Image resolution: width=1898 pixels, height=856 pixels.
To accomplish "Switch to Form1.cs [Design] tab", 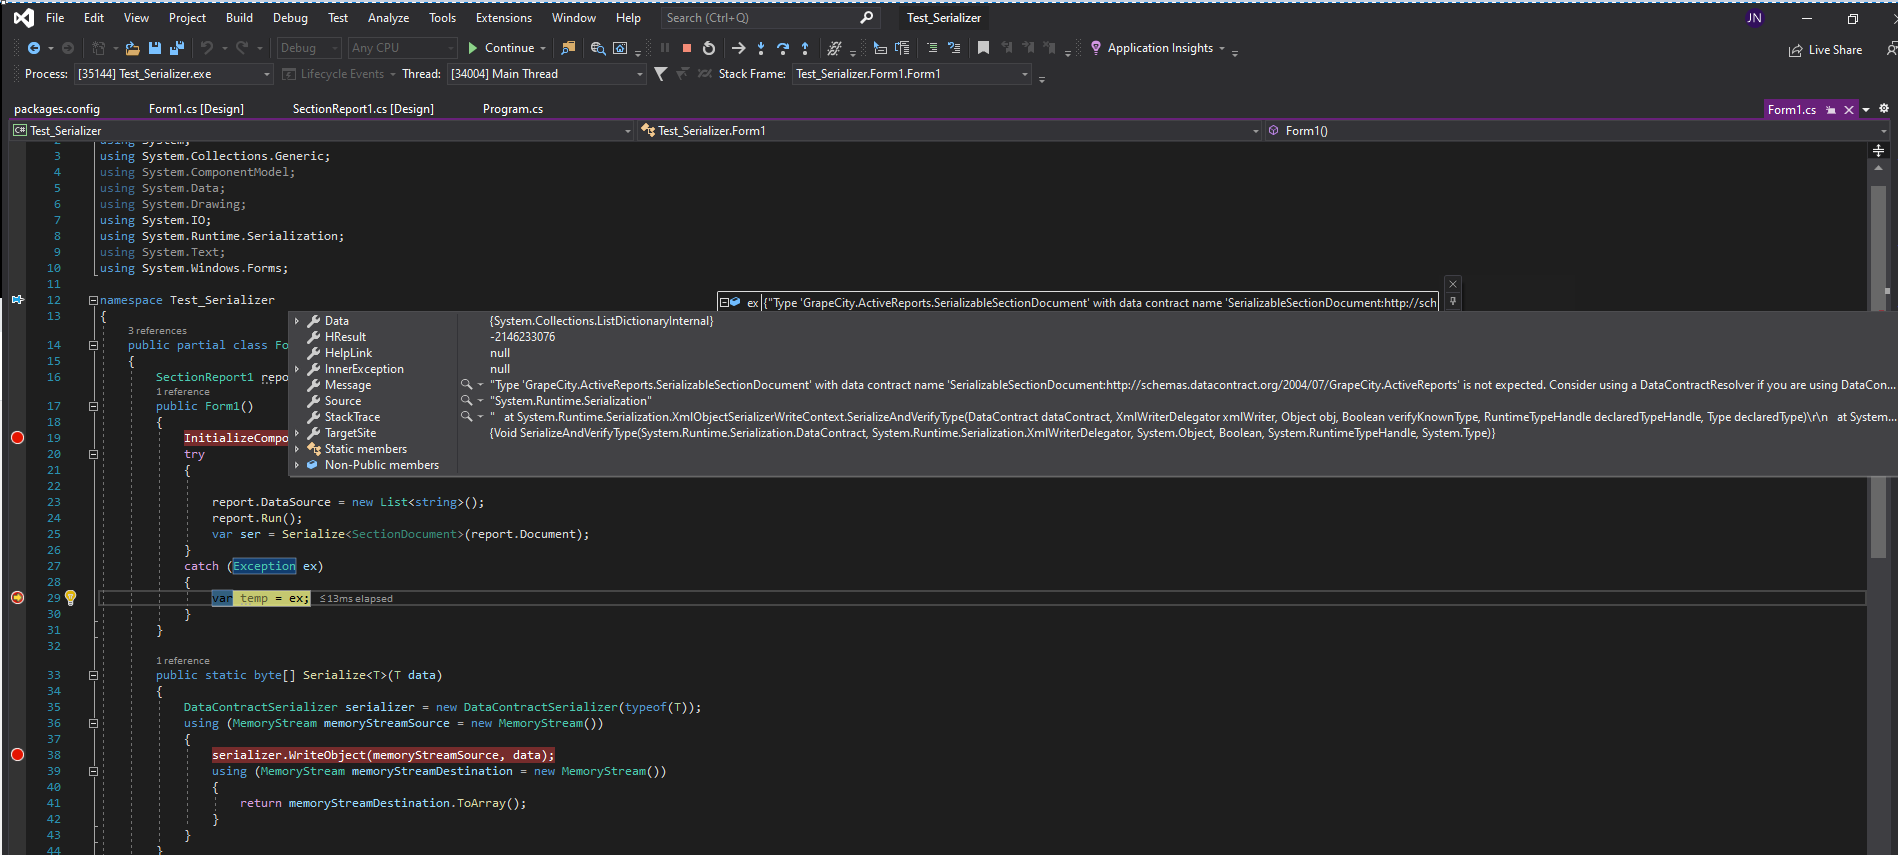I will pos(196,109).
